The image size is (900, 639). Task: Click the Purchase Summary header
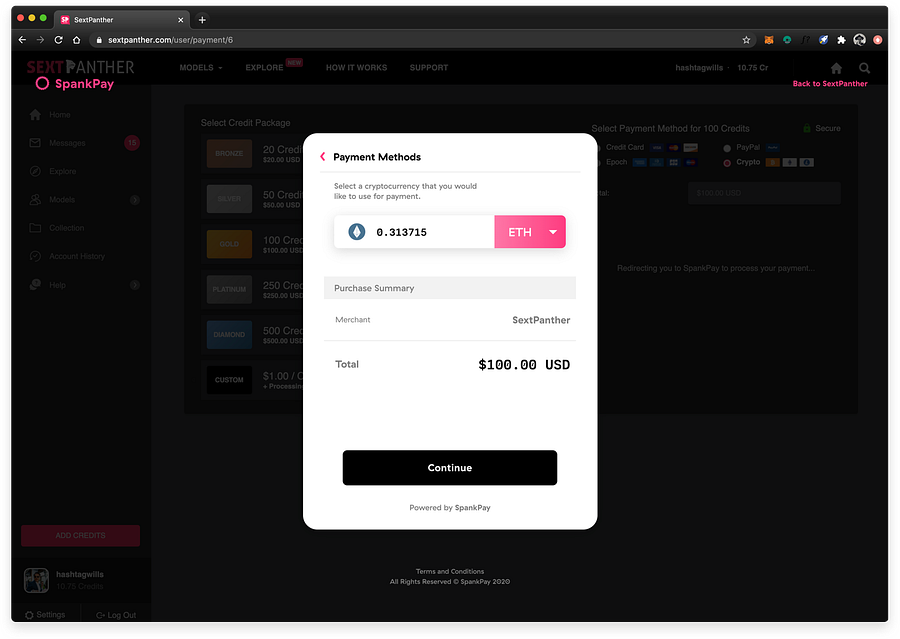[449, 288]
